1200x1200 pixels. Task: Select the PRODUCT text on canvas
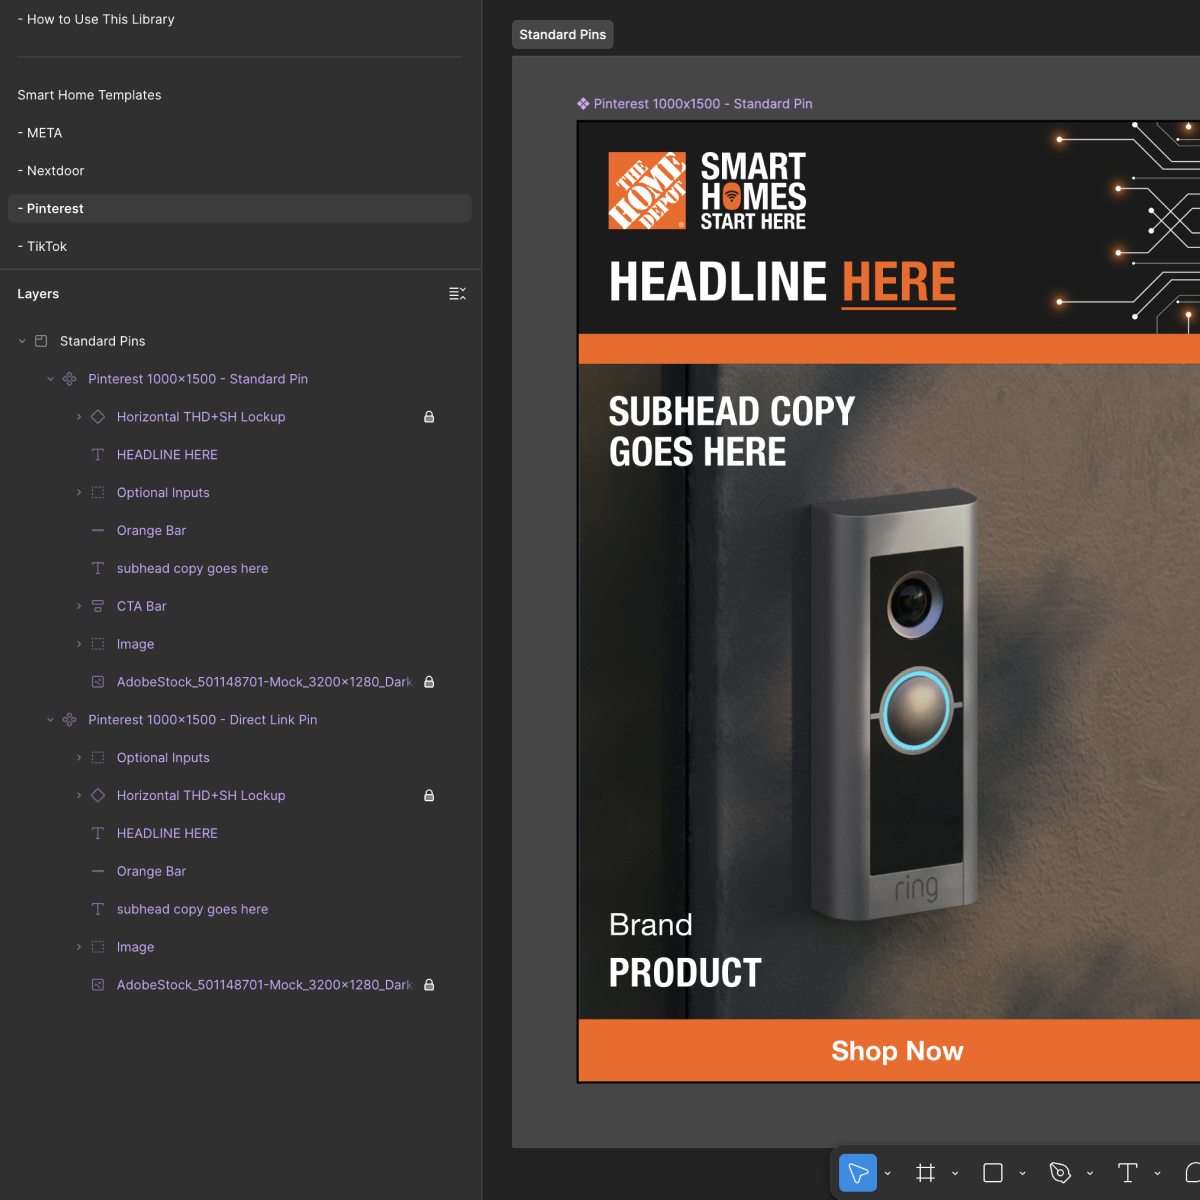point(685,973)
